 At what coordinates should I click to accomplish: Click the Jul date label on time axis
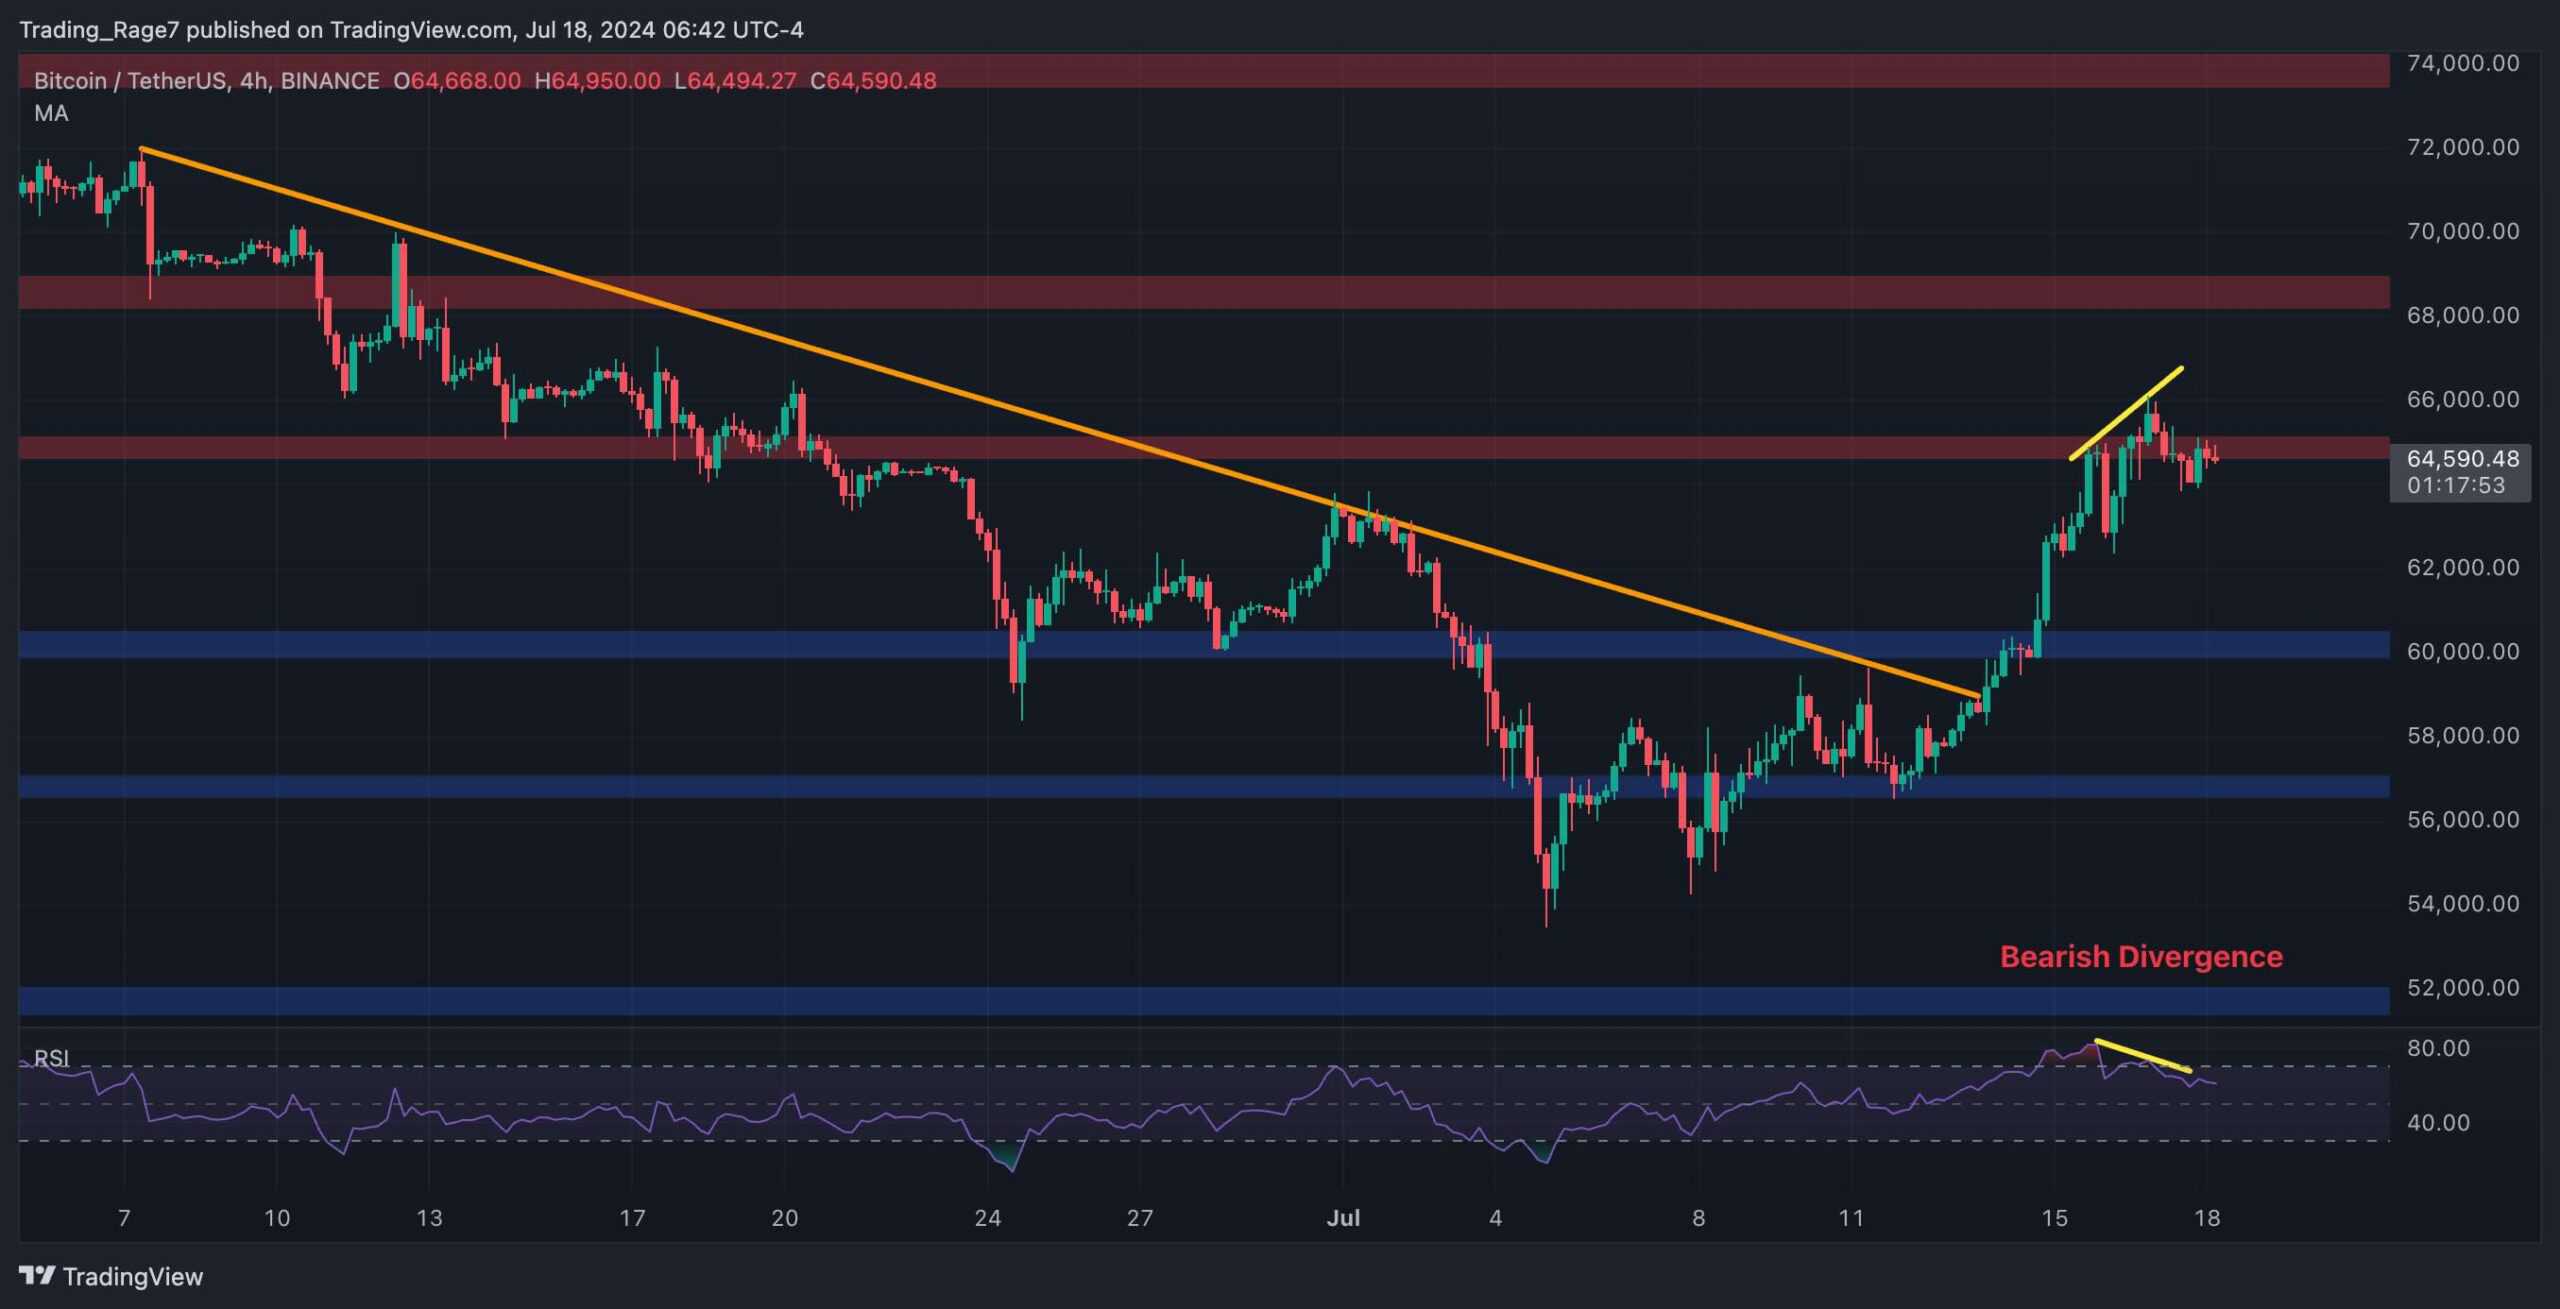point(1343,1217)
